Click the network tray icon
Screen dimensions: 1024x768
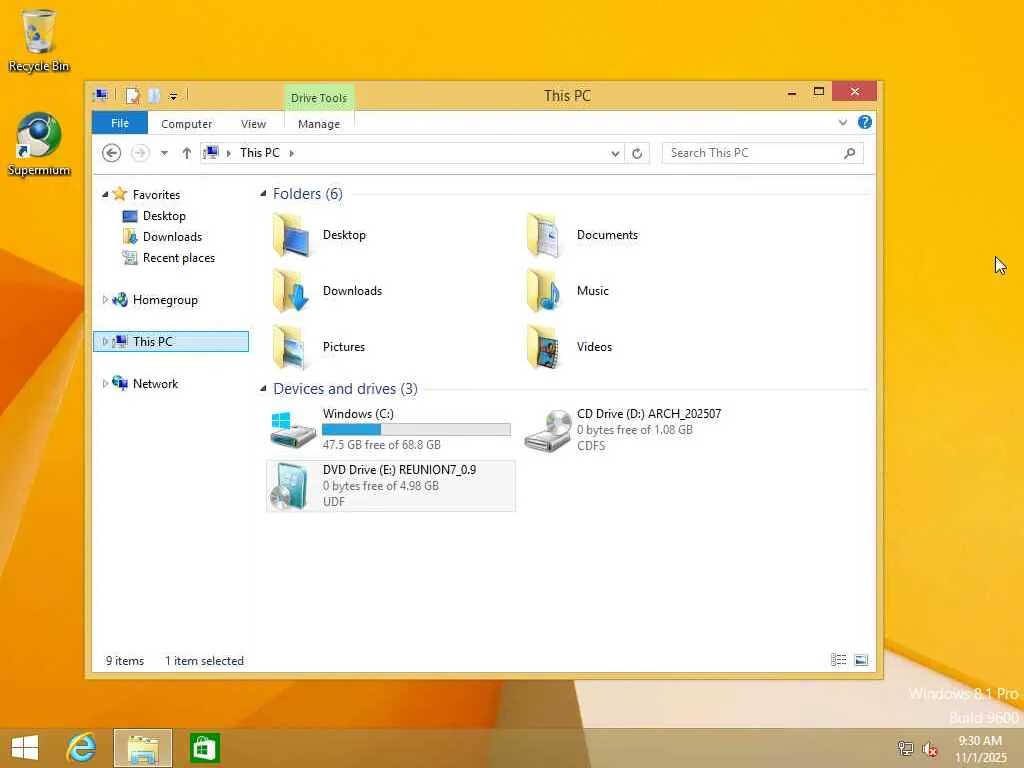click(905, 749)
